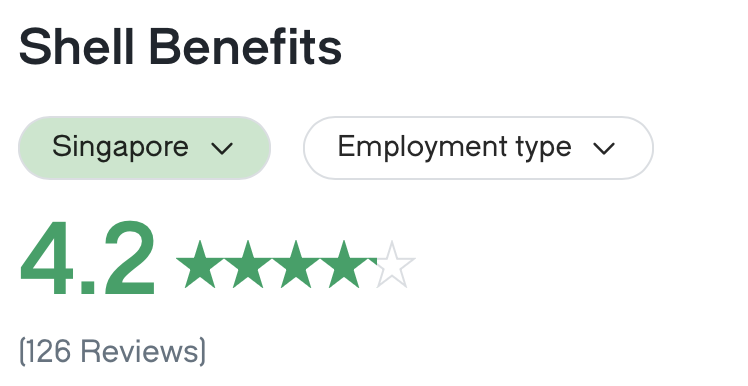Toggle the green Singapore filter pill
The image size is (748, 386).
[145, 148]
